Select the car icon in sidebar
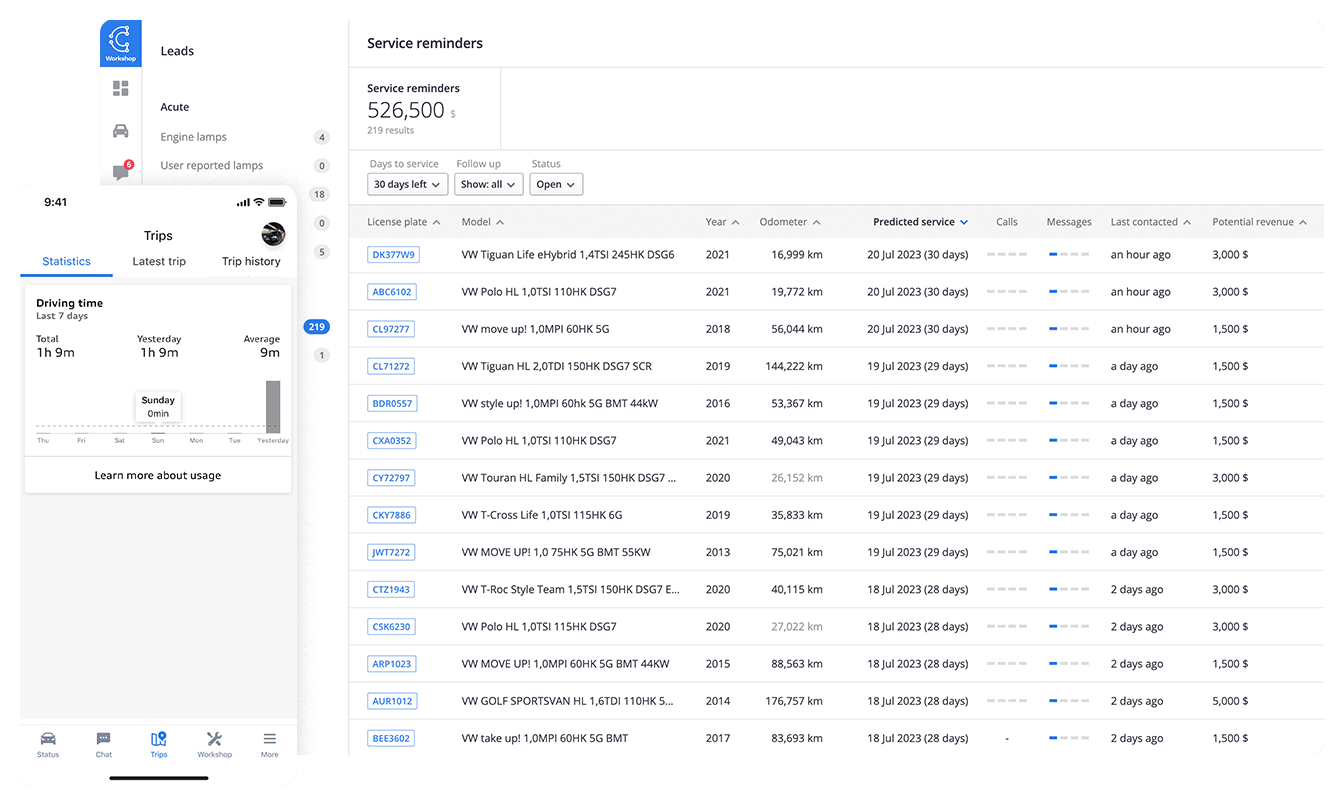This screenshot has width=1344, height=806. click(x=120, y=131)
